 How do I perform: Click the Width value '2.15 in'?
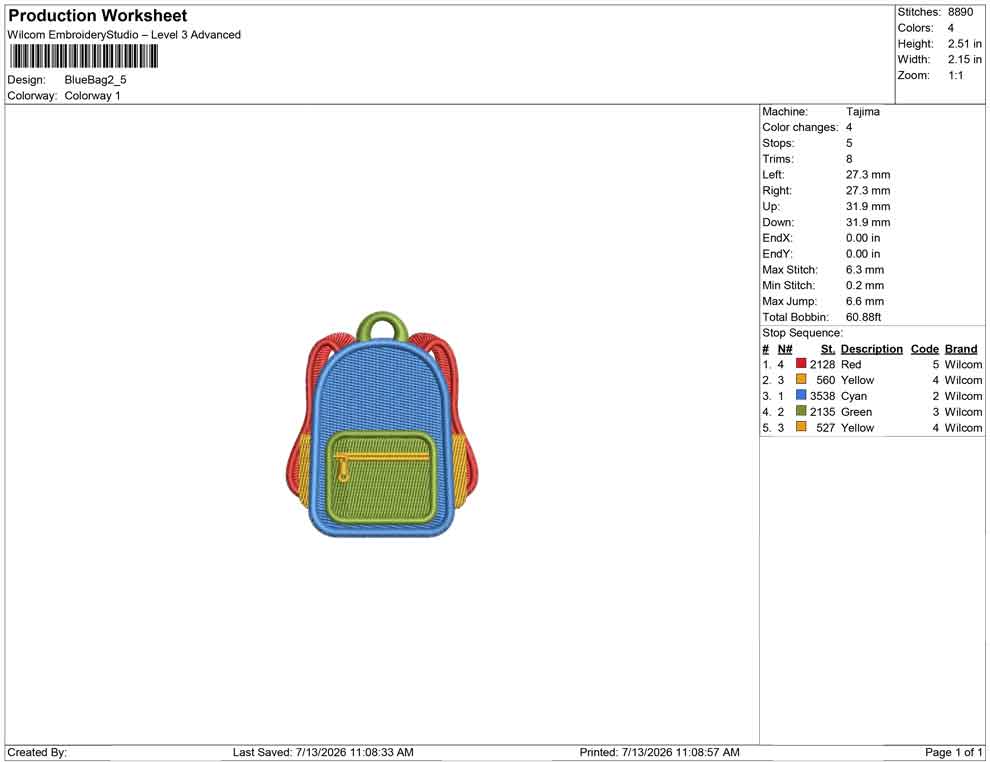[x=964, y=59]
